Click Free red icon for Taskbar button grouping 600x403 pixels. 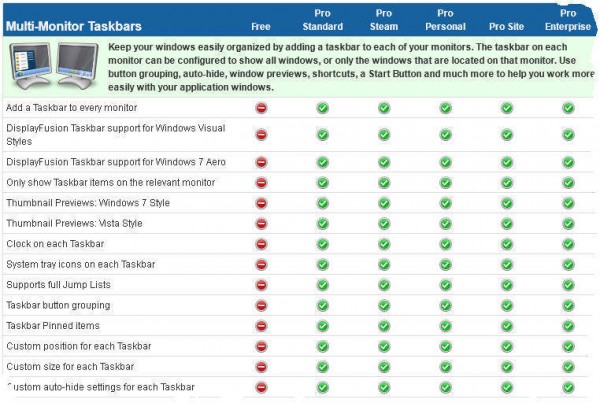tap(261, 305)
